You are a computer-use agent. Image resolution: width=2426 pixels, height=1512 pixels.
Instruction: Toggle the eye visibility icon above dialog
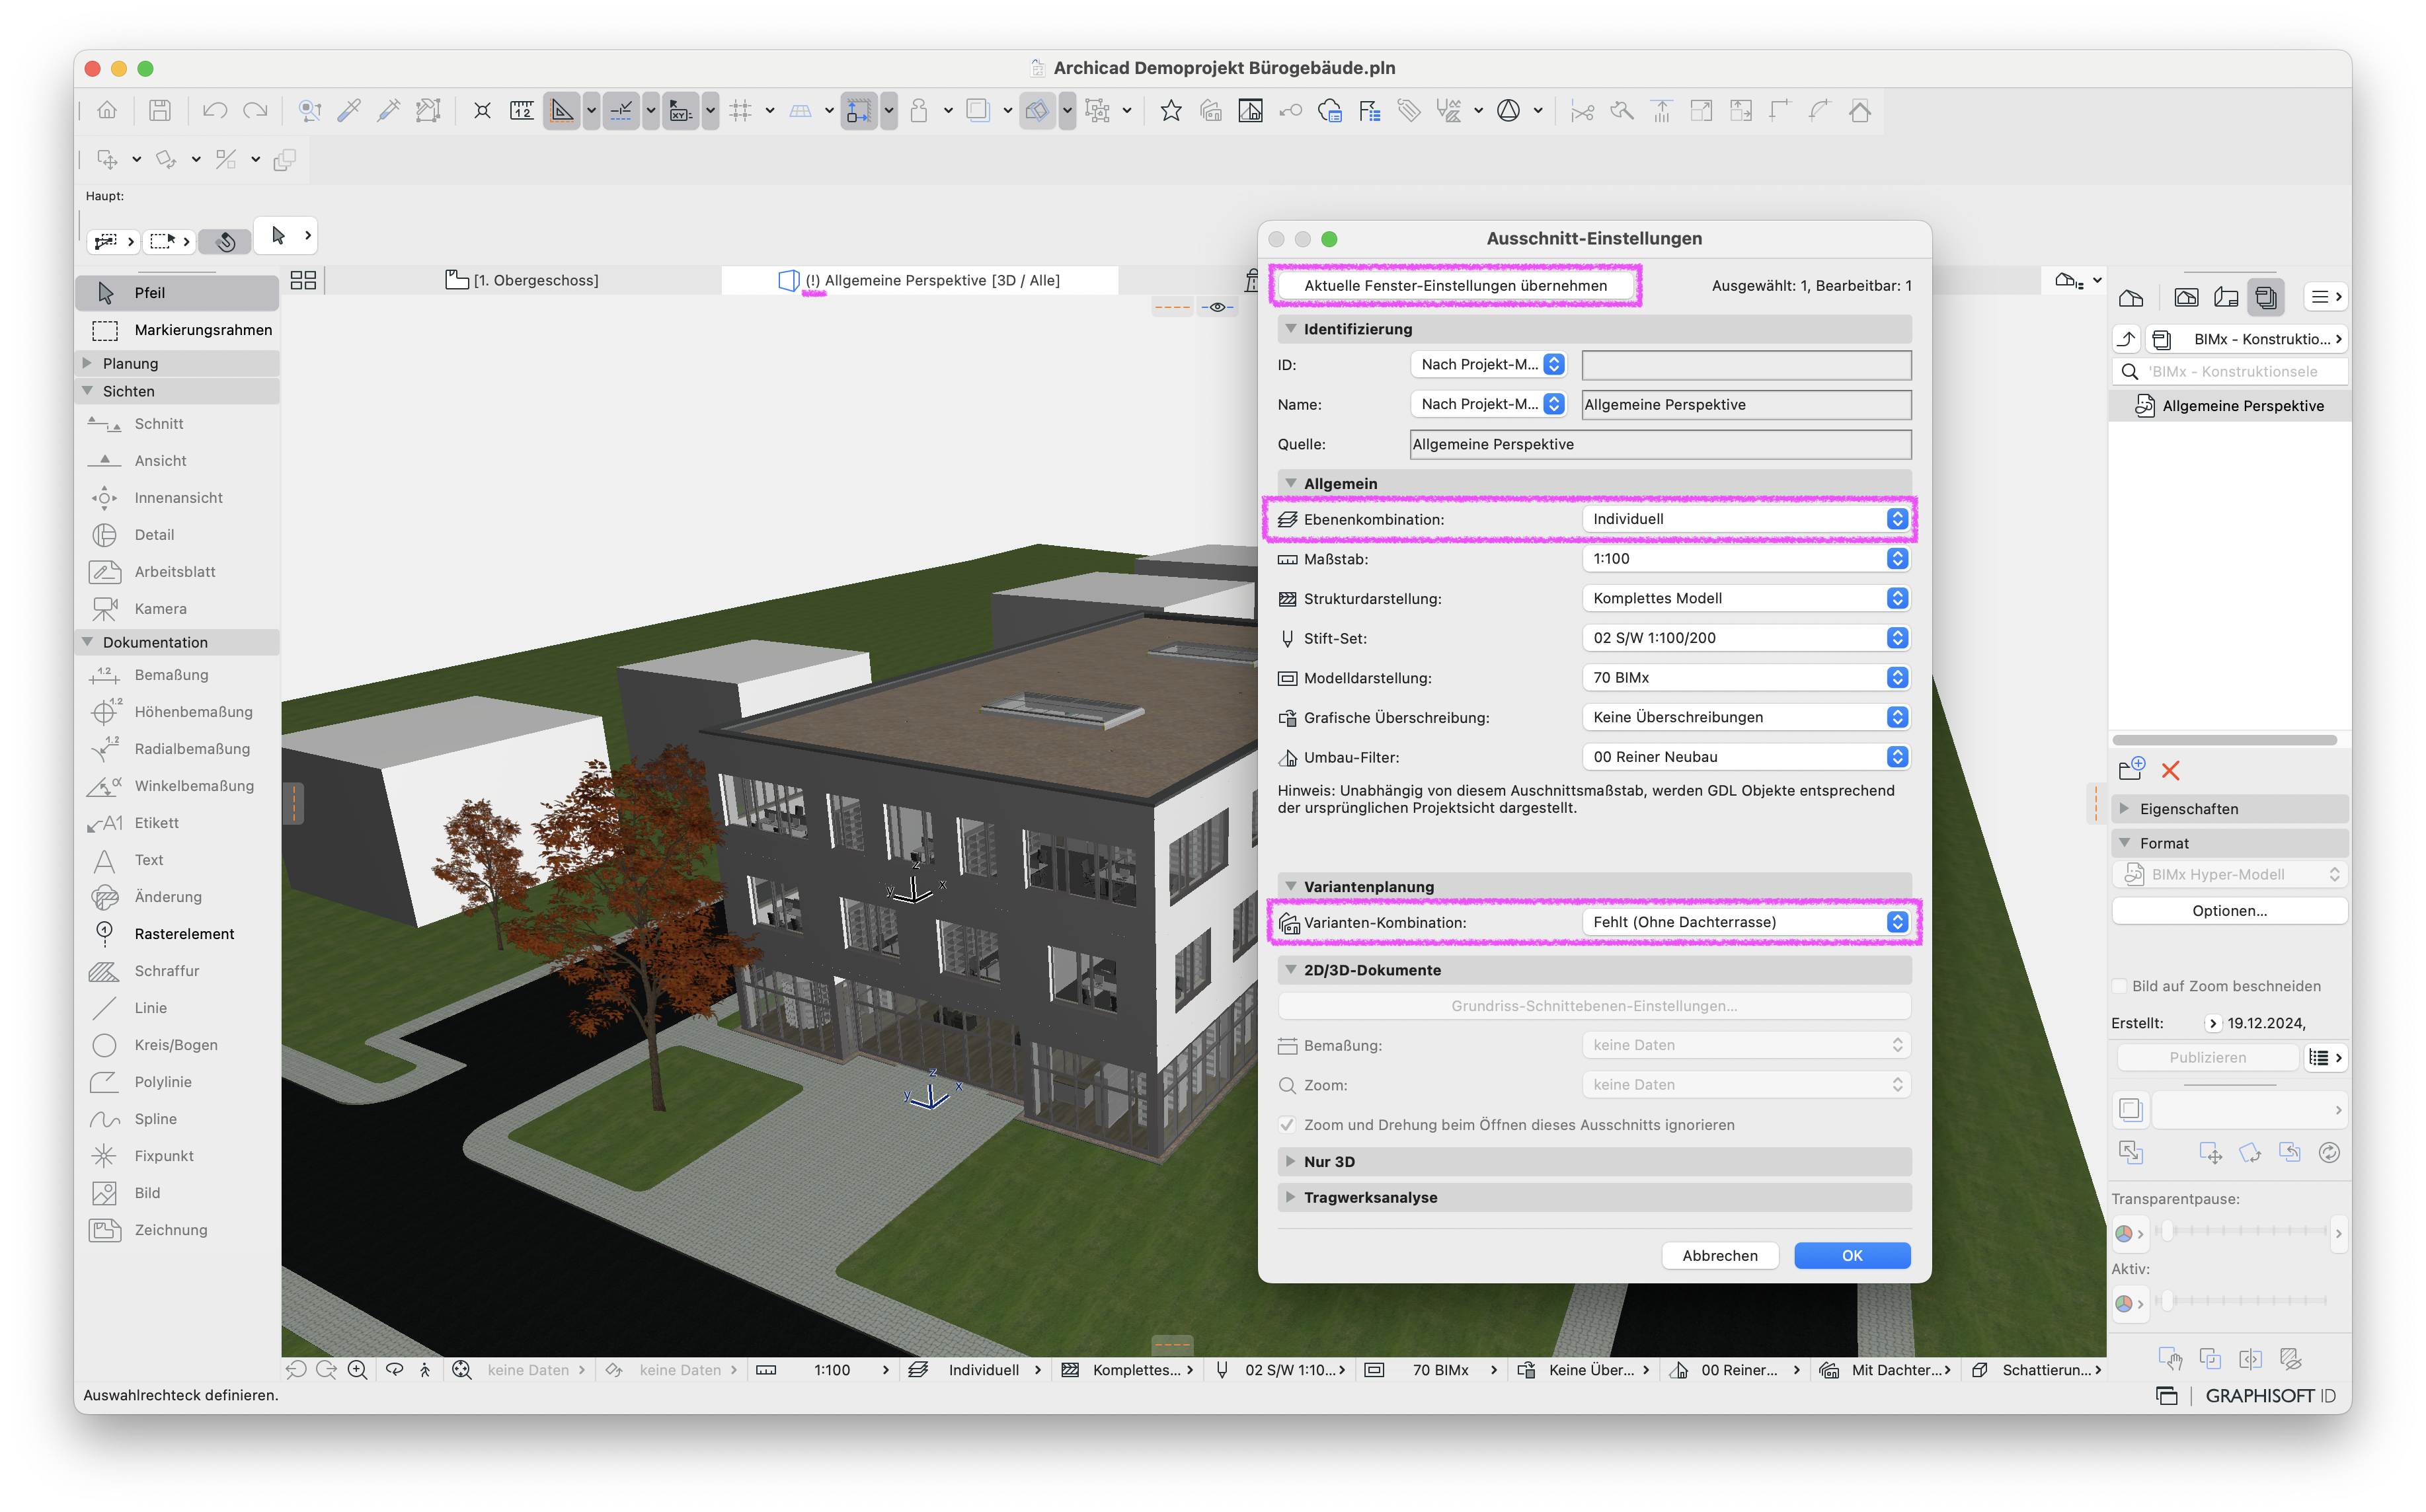click(1217, 307)
